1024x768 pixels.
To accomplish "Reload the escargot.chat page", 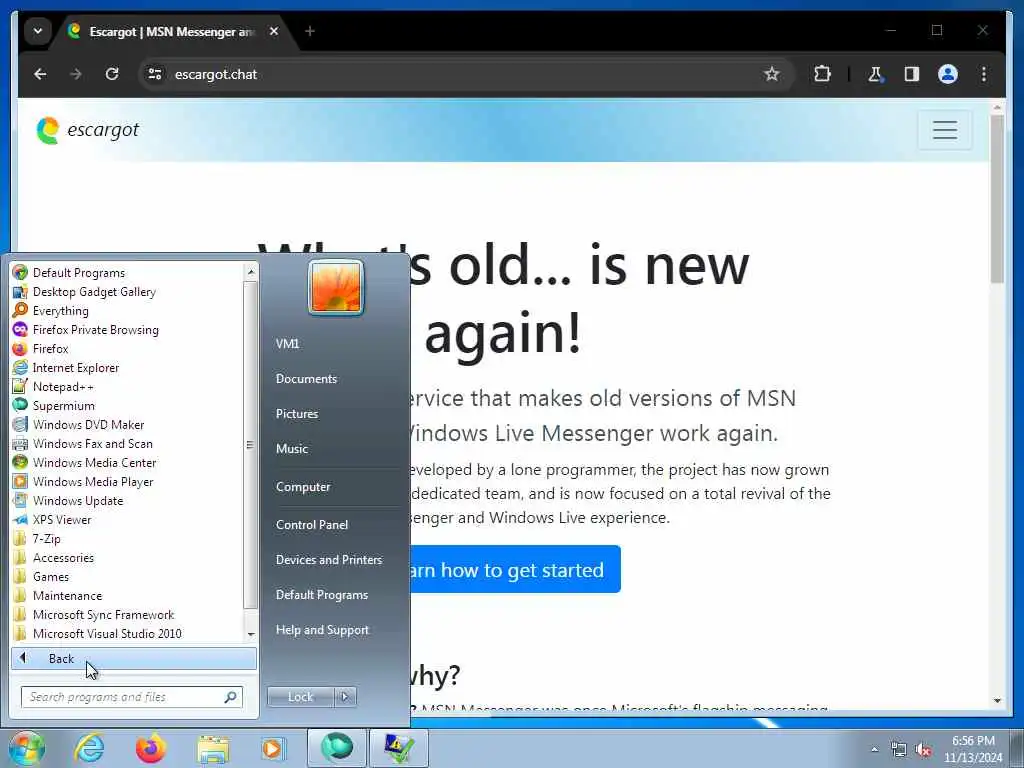I will click(112, 74).
